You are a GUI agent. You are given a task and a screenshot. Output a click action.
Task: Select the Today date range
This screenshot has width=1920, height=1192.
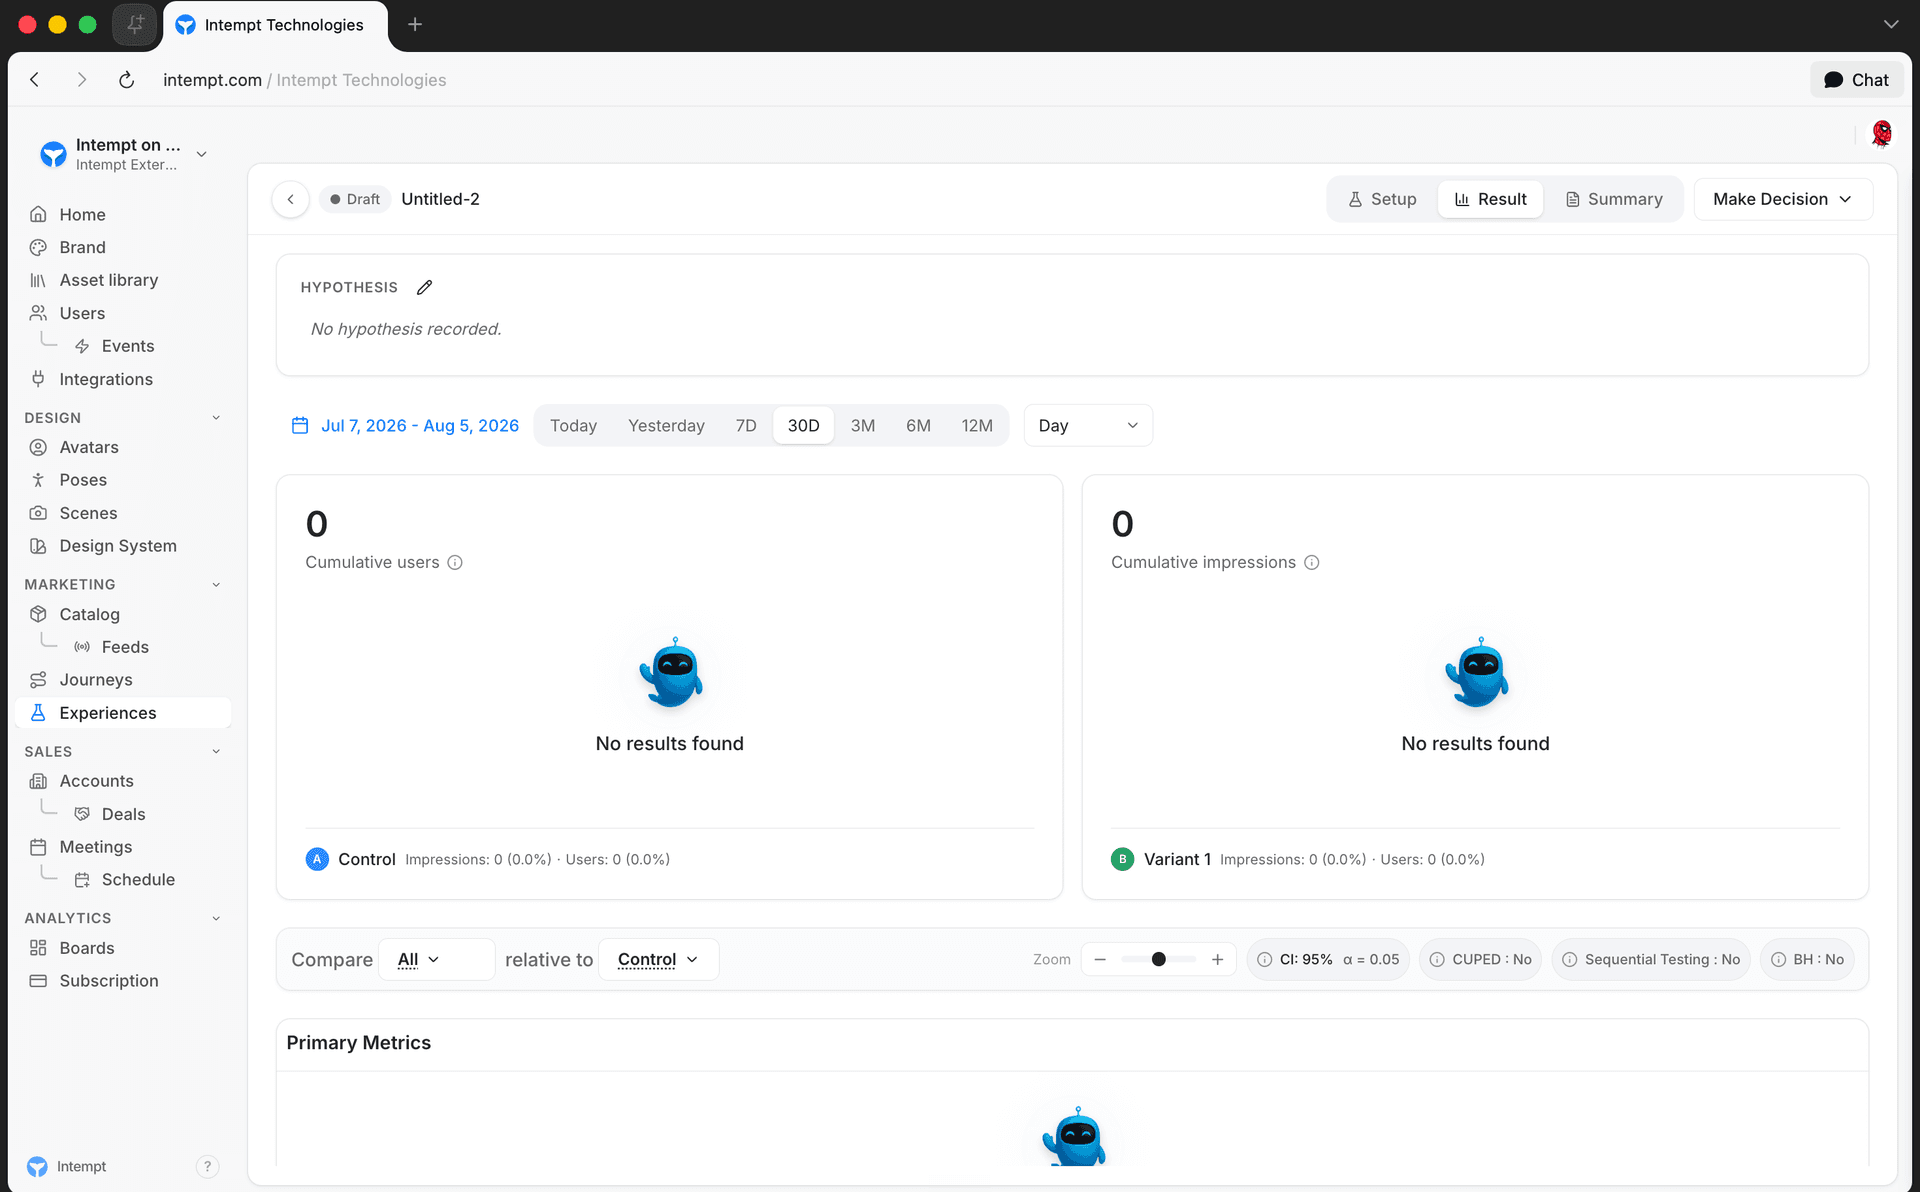573,425
